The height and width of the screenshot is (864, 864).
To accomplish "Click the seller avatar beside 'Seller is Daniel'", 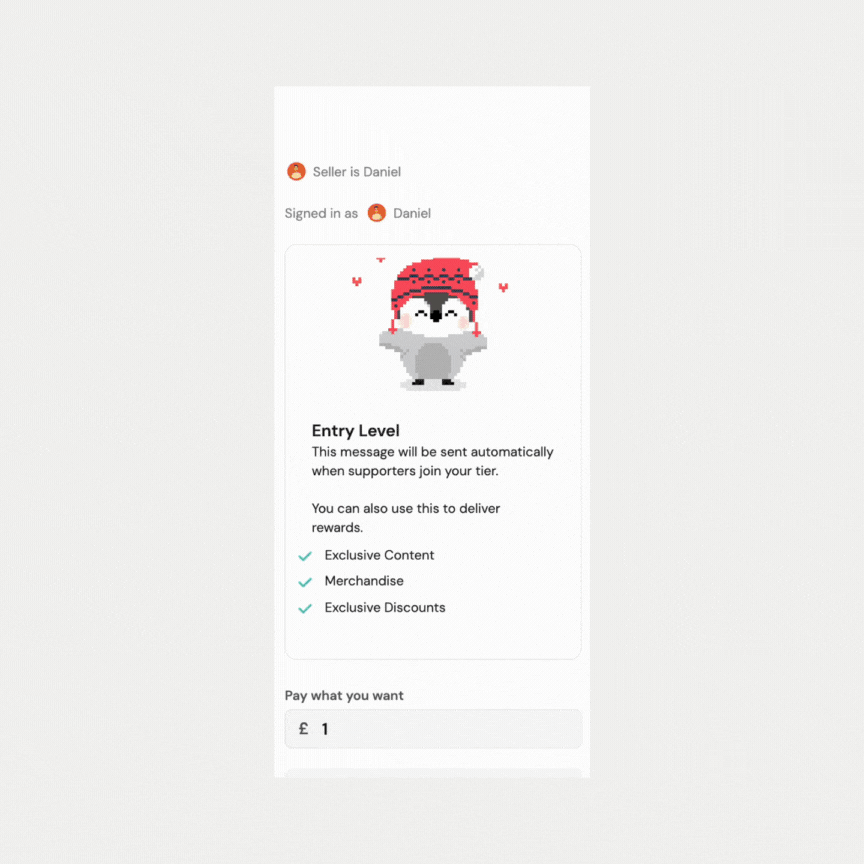I will [x=296, y=171].
